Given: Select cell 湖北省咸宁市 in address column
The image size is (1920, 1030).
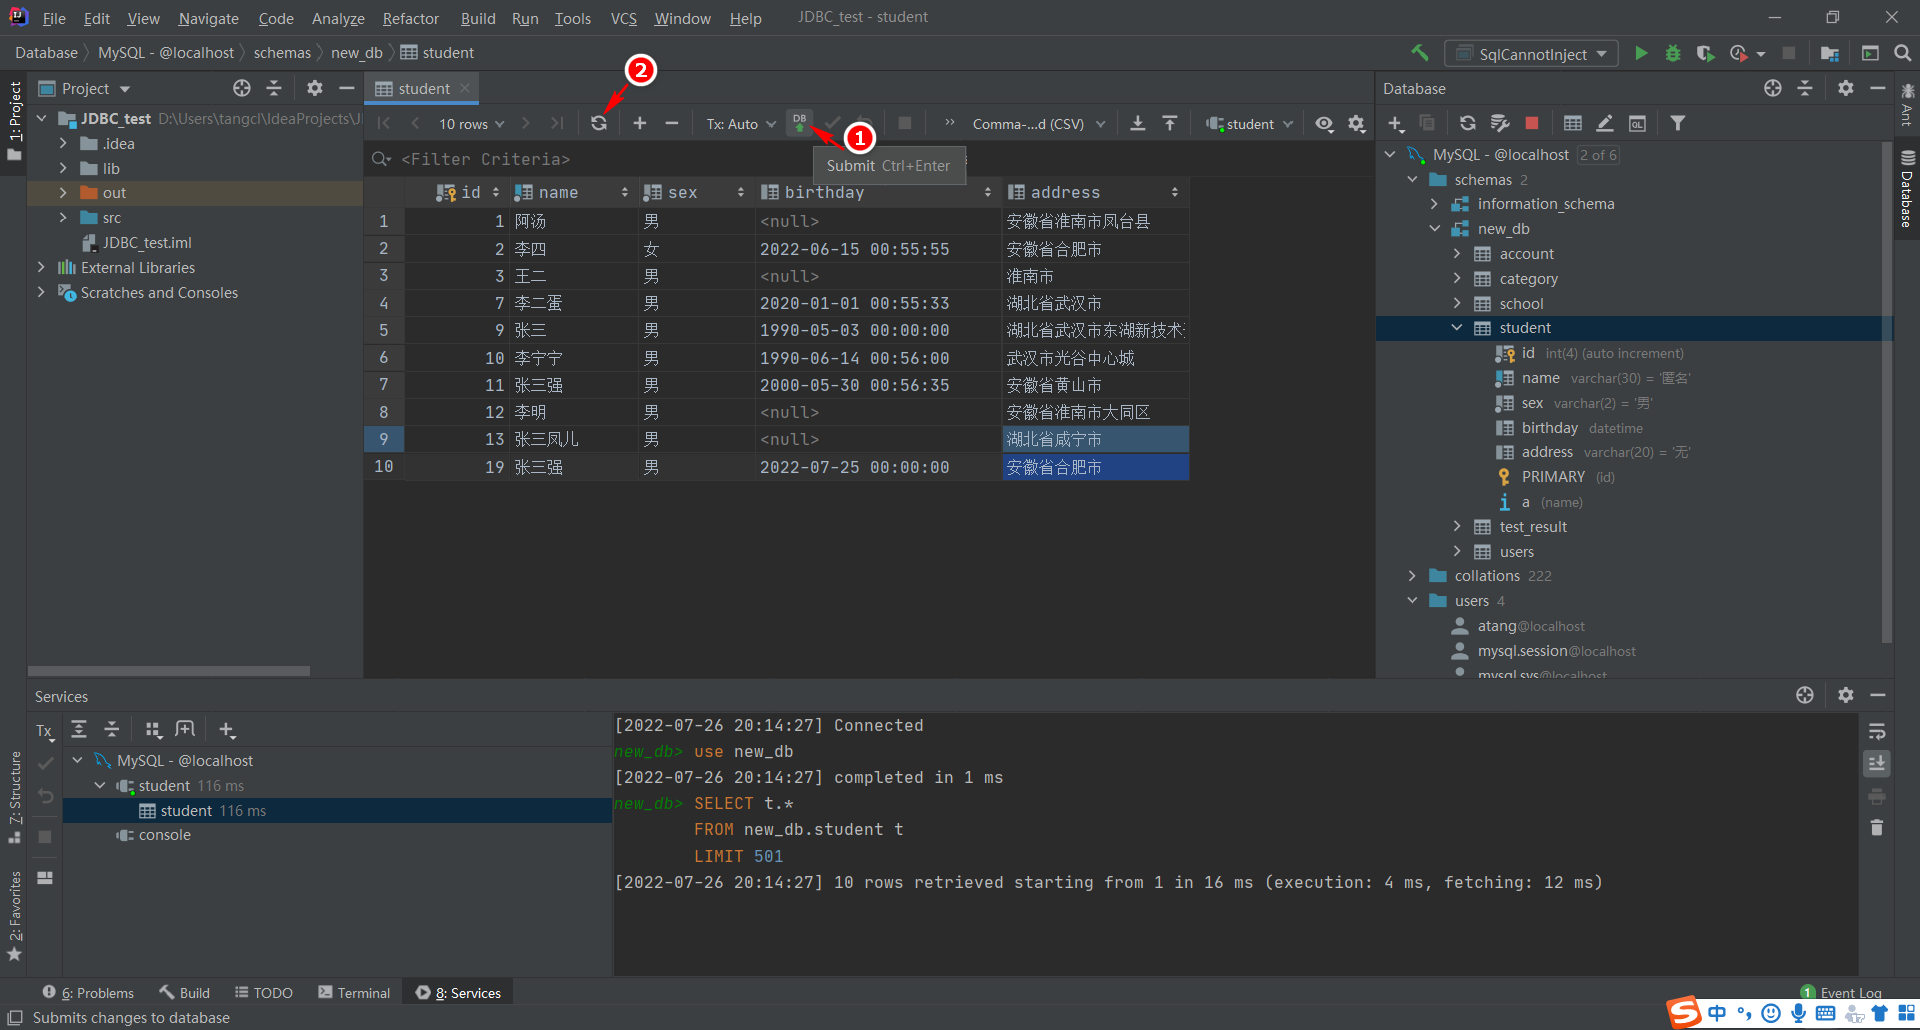Looking at the screenshot, I should (1095, 439).
